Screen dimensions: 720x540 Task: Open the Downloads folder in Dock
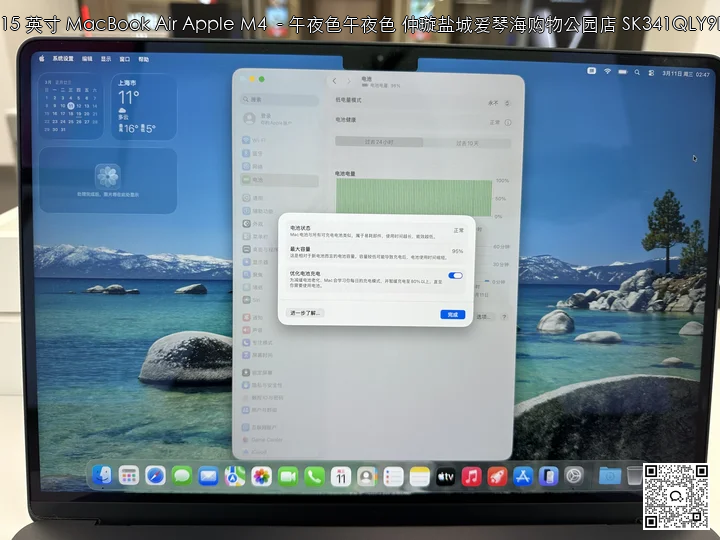pyautogui.click(x=610, y=476)
